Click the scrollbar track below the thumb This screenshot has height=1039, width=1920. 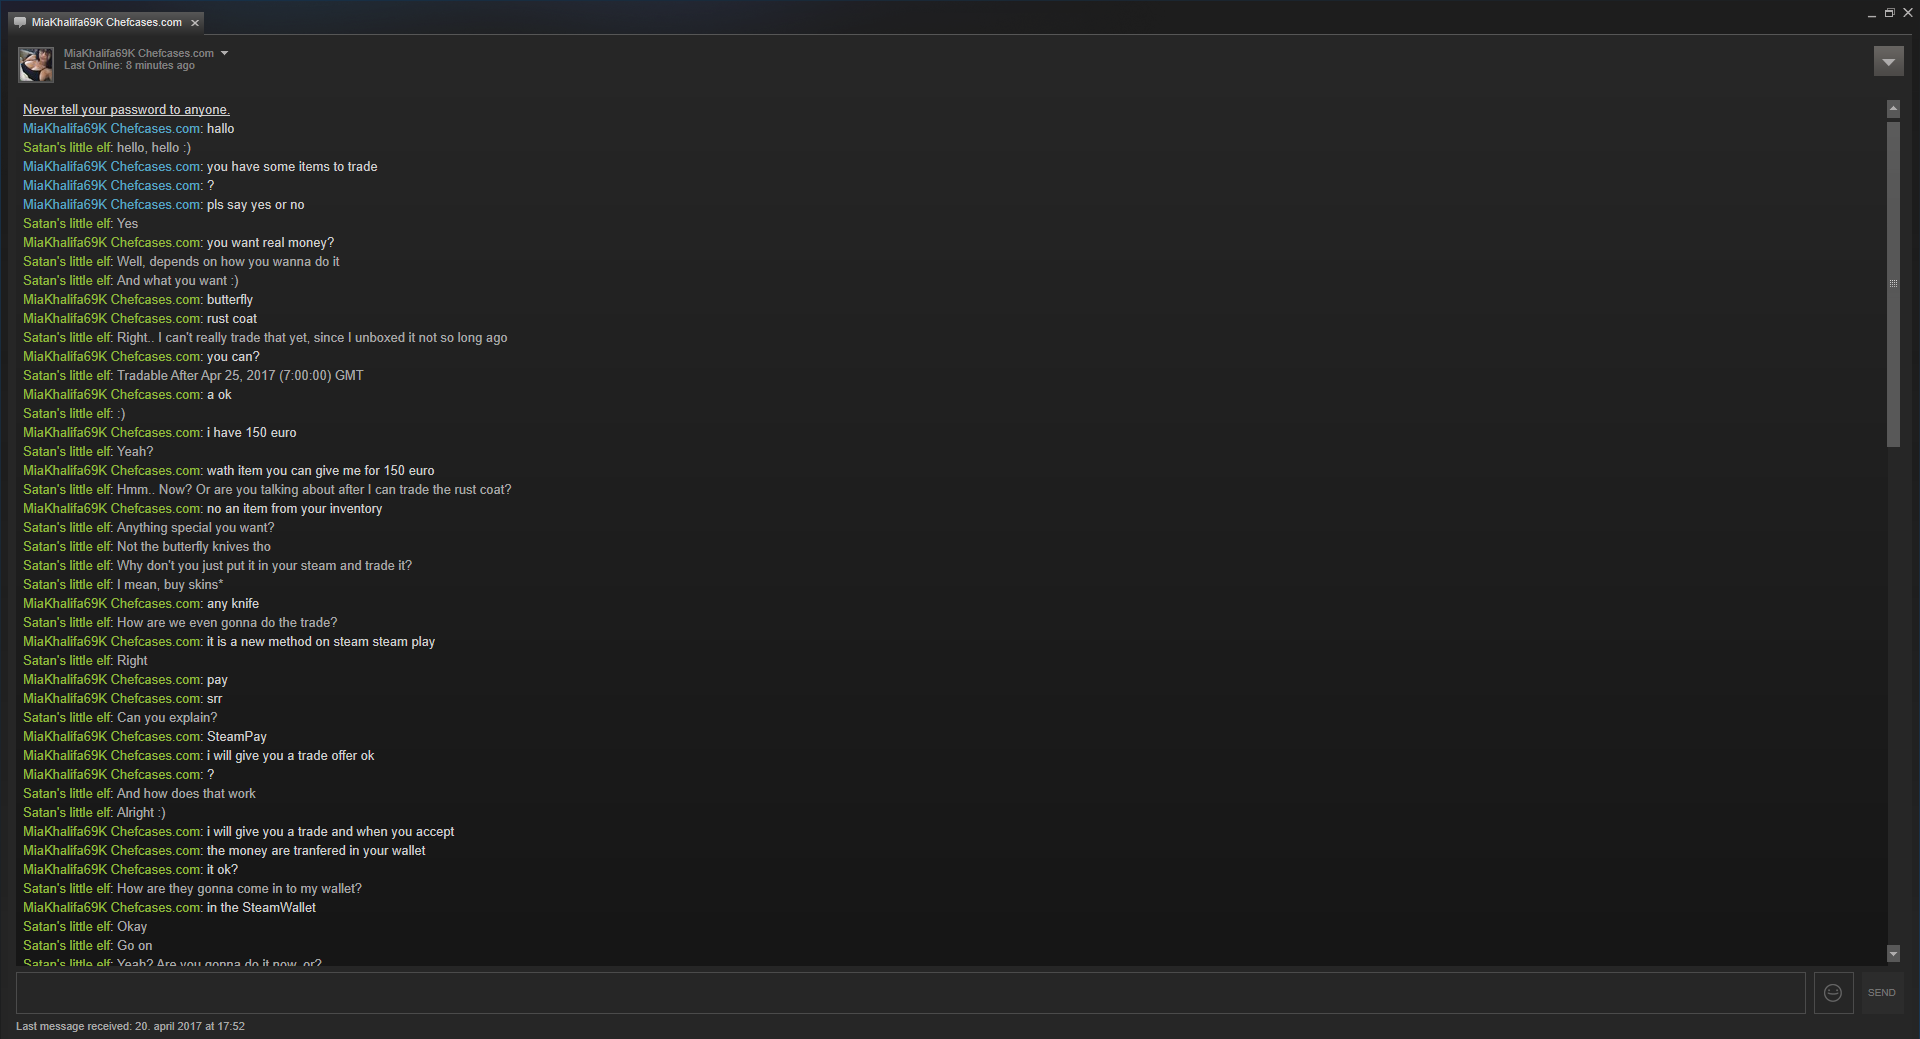1893,696
